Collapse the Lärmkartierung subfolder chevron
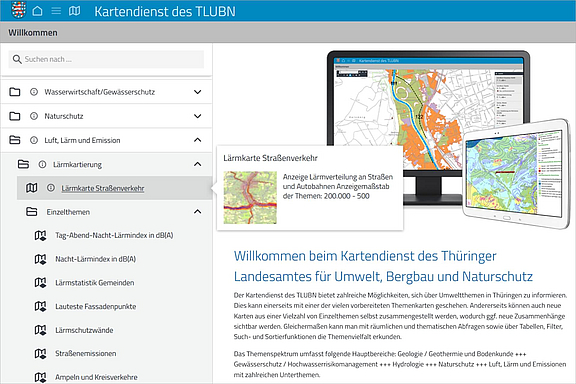 [198, 164]
